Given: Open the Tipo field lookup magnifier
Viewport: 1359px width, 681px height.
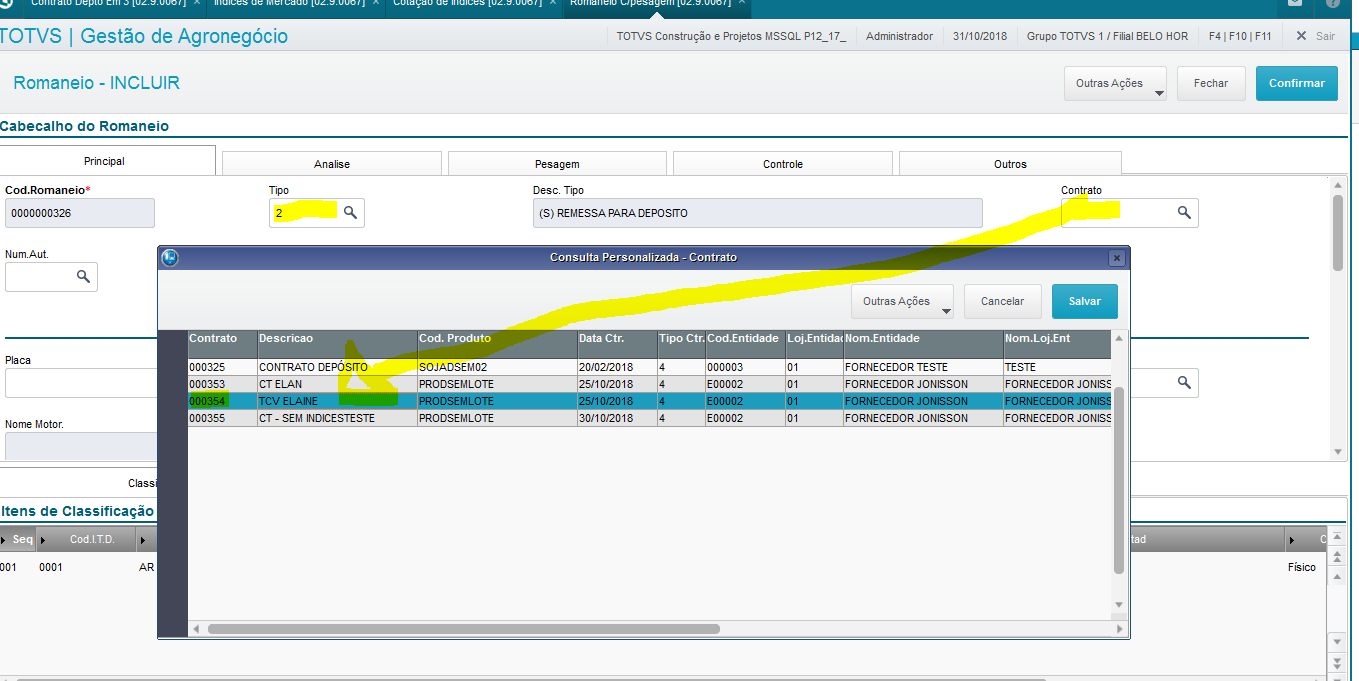Looking at the screenshot, I should tap(350, 213).
